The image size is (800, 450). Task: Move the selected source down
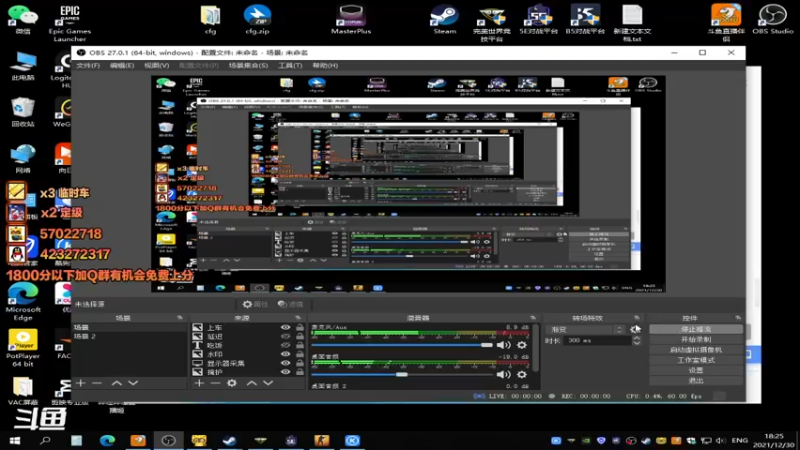(x=268, y=383)
